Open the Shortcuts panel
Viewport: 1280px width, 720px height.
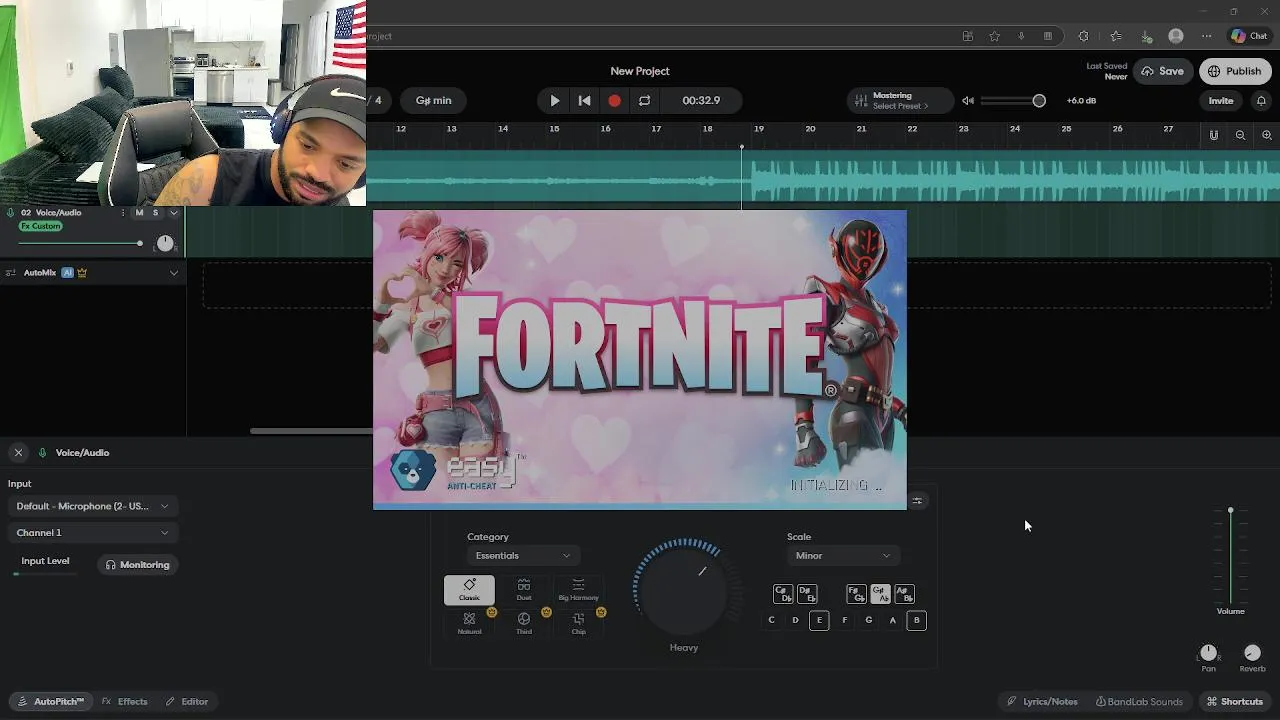1234,702
